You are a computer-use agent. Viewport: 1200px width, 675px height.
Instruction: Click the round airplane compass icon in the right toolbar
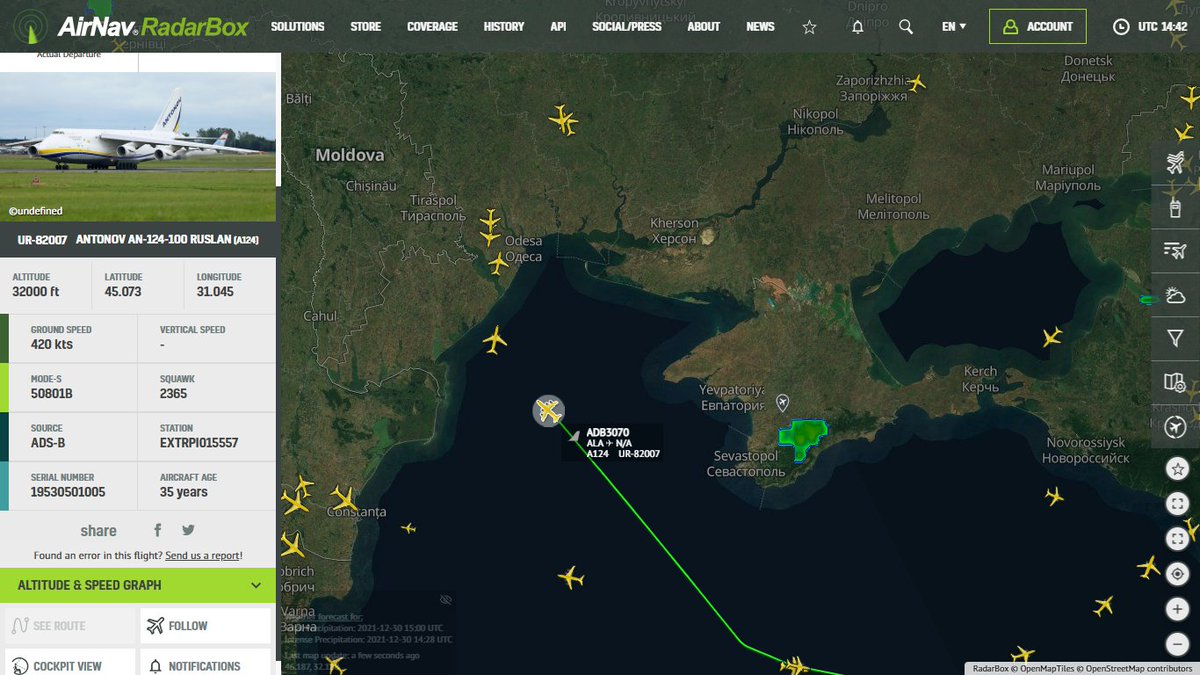click(x=1175, y=427)
